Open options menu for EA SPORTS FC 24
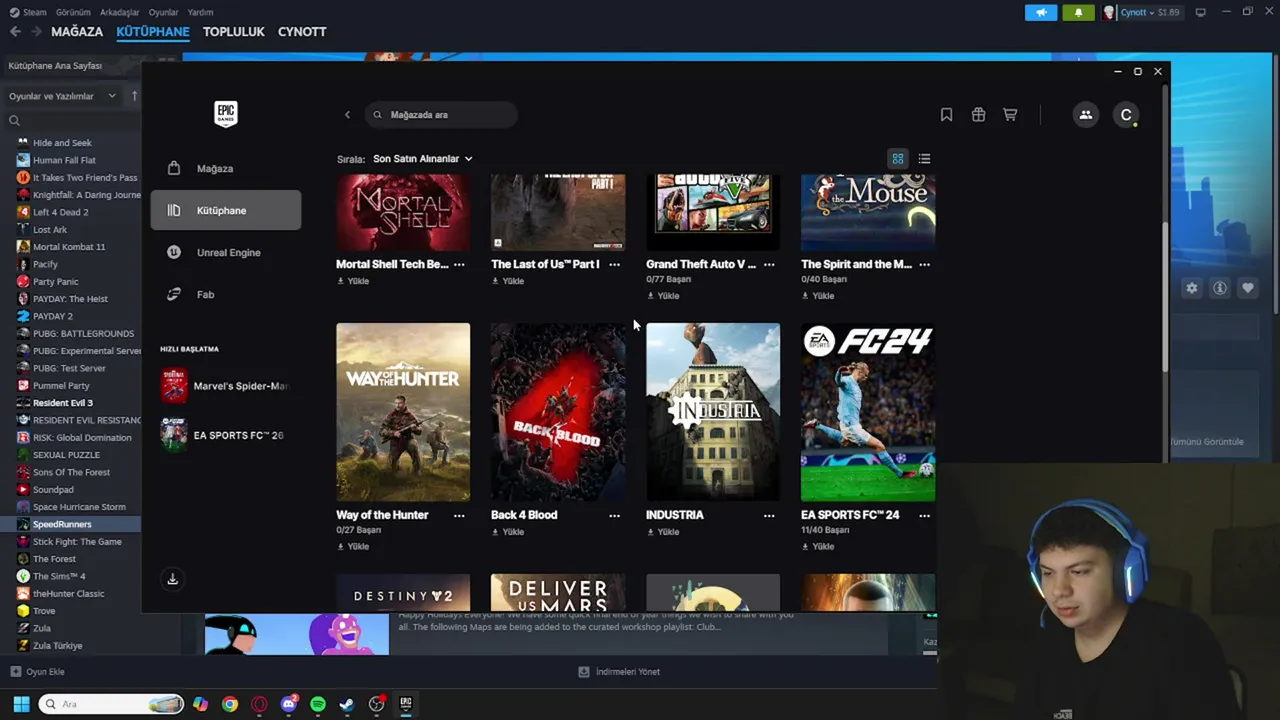The width and height of the screenshot is (1280, 720). [924, 515]
